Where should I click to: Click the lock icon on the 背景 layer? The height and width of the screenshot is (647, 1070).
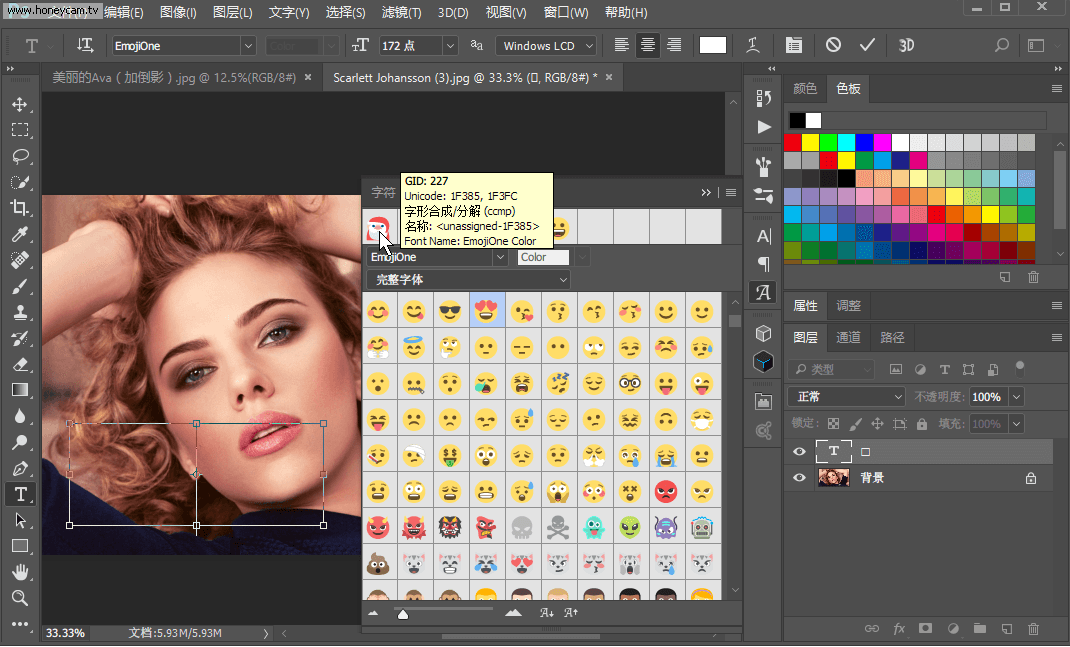(1031, 477)
